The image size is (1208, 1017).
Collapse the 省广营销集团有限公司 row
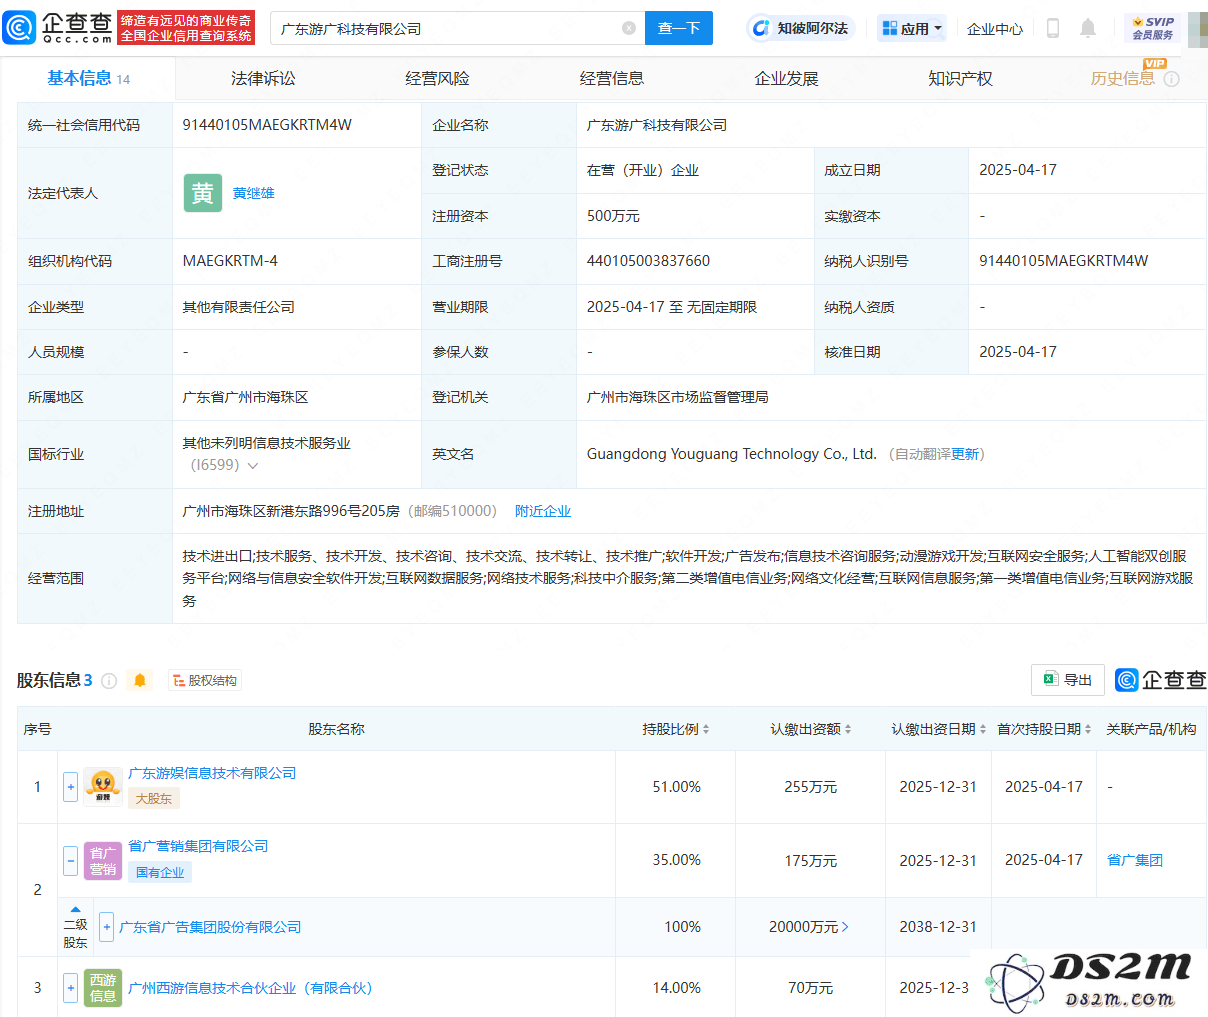click(70, 860)
